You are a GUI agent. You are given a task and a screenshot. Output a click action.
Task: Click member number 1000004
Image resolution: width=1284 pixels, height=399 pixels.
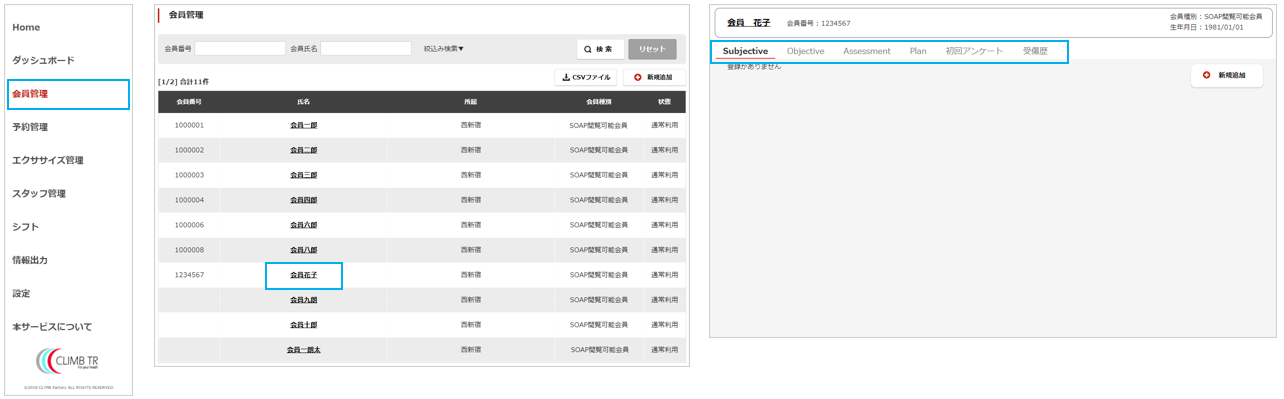coord(189,200)
